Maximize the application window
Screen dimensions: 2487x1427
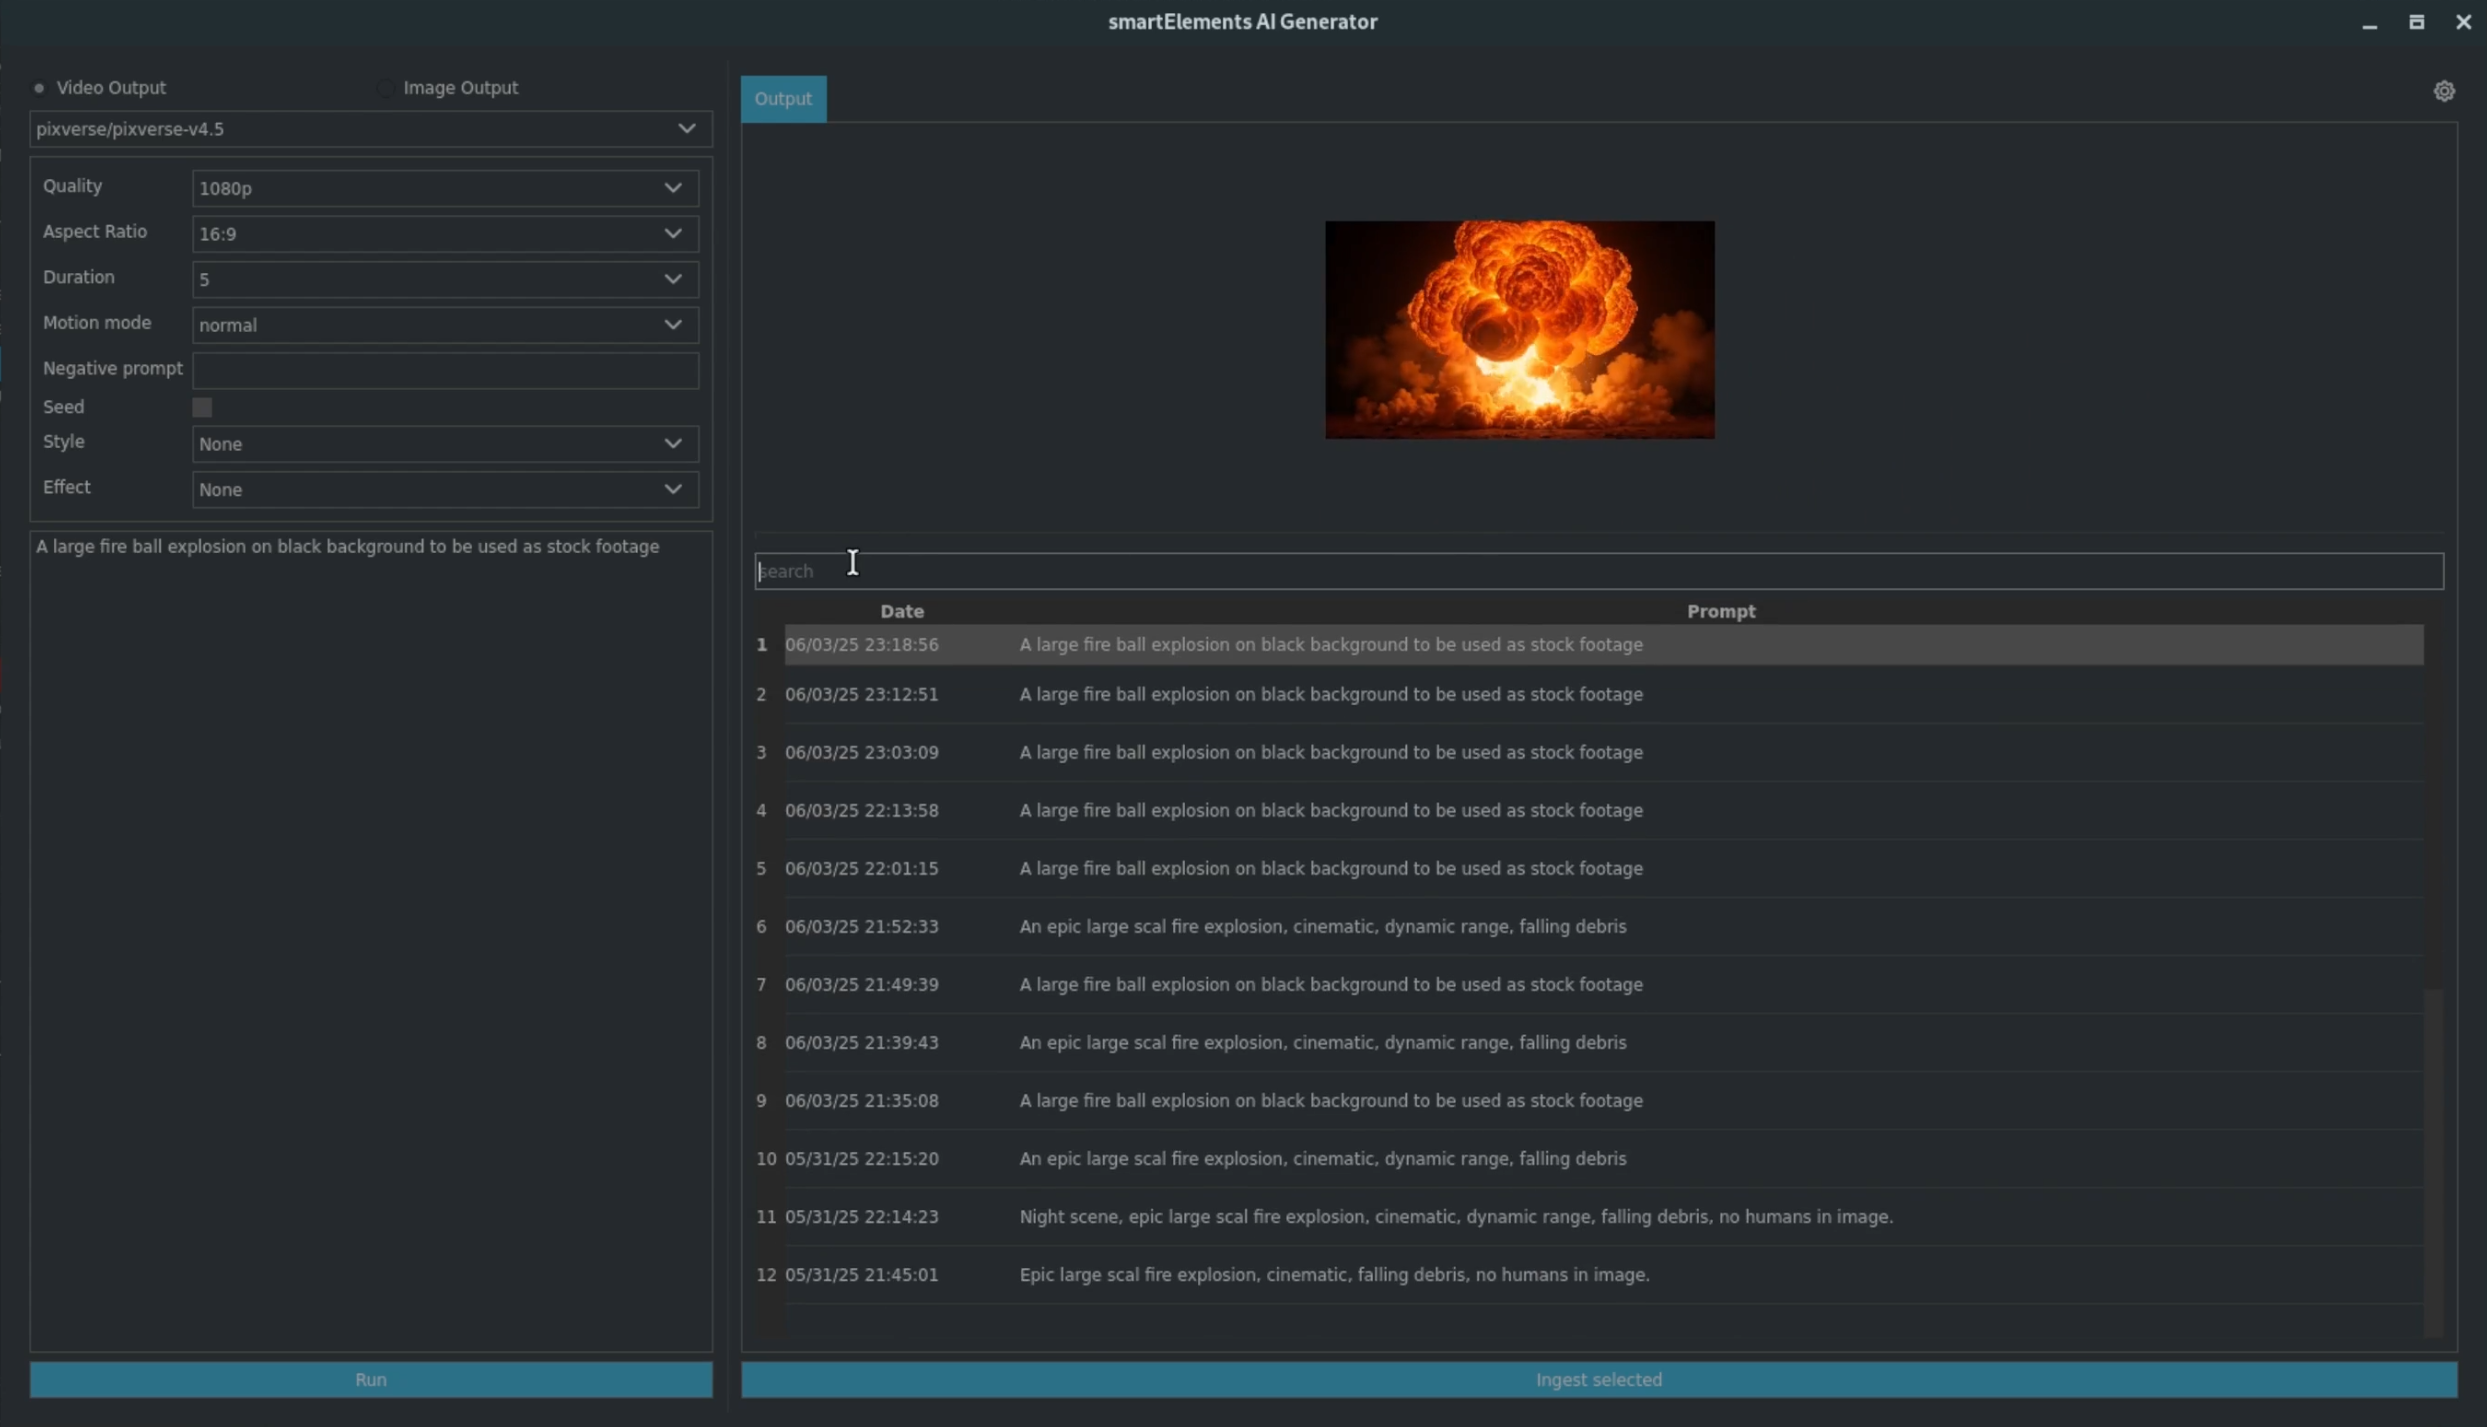pos(2416,22)
